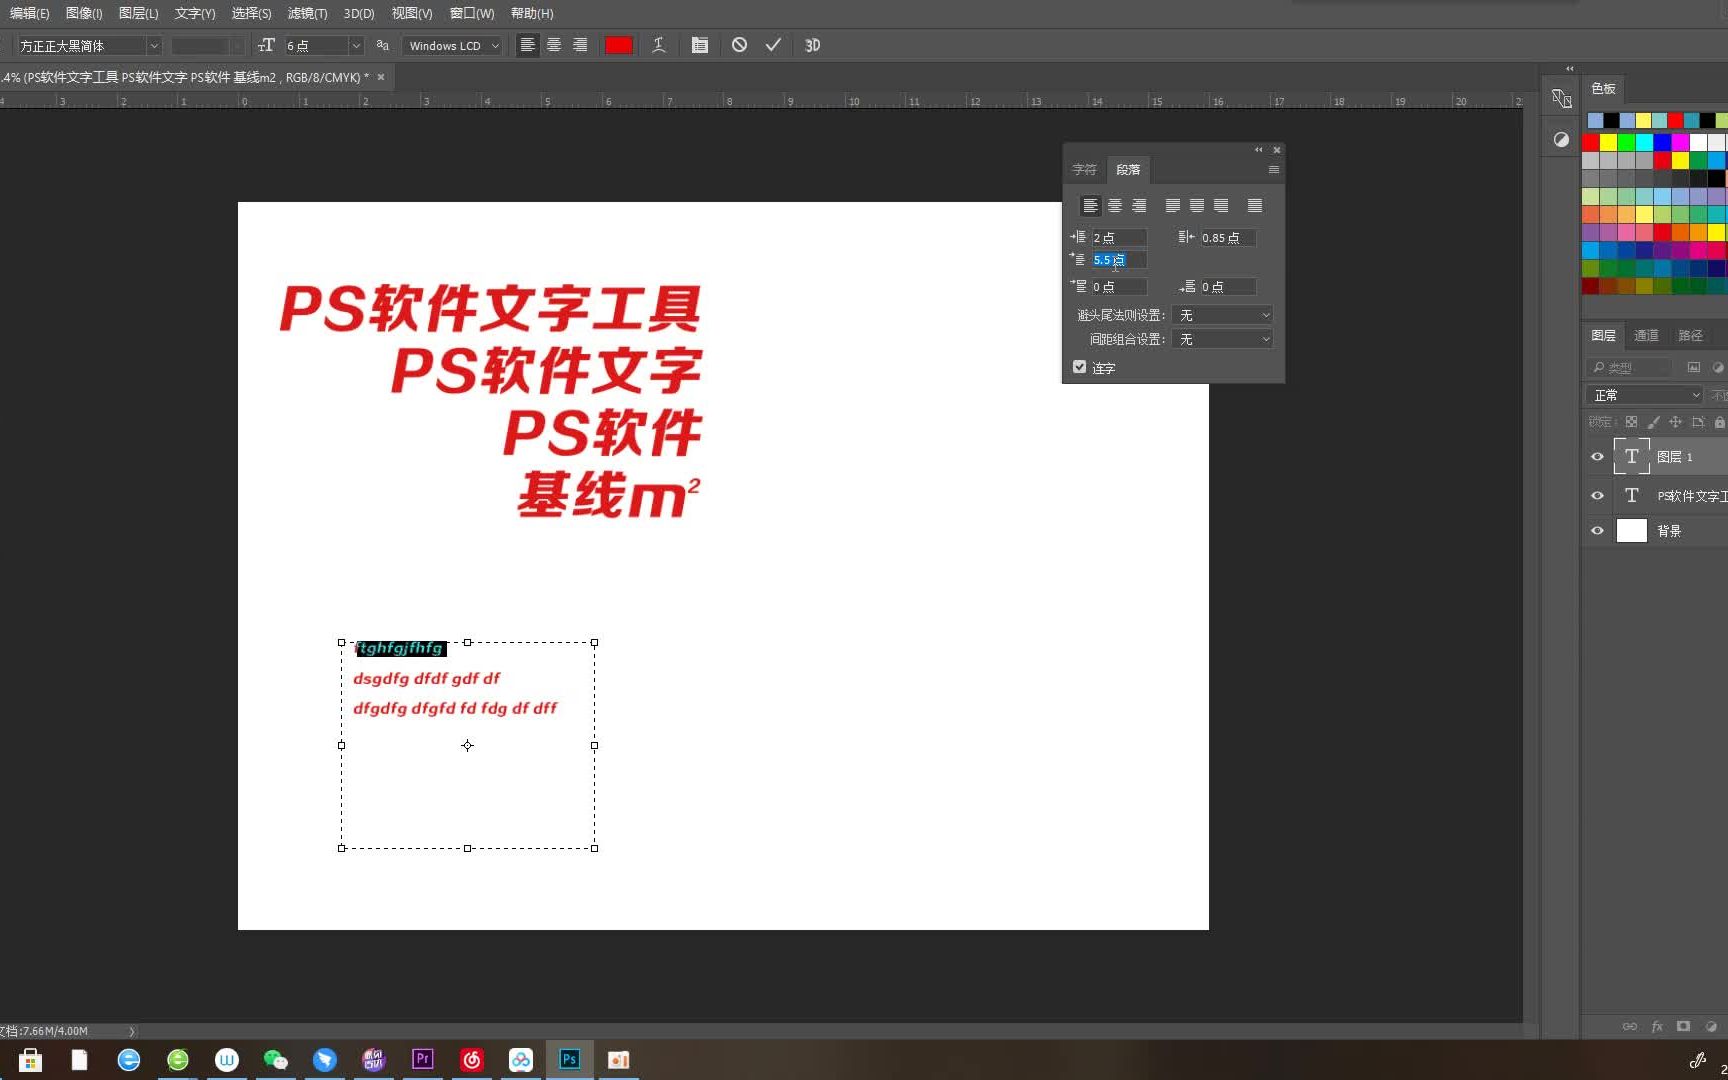Click the cancel current edits icon
The width and height of the screenshot is (1728, 1080).
click(x=739, y=45)
